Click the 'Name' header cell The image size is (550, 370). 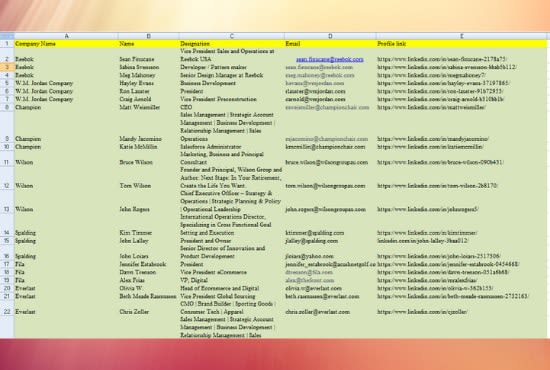click(x=149, y=44)
